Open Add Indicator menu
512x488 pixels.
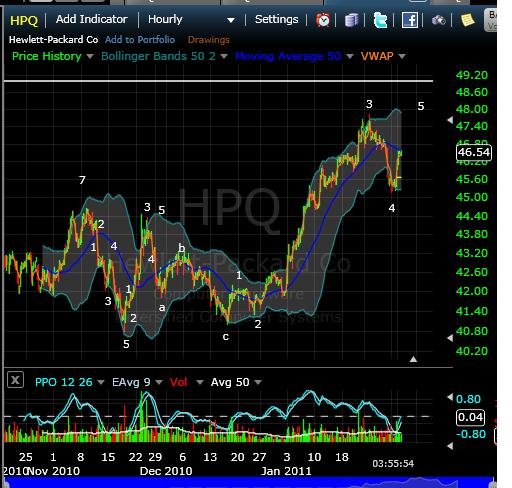92,19
